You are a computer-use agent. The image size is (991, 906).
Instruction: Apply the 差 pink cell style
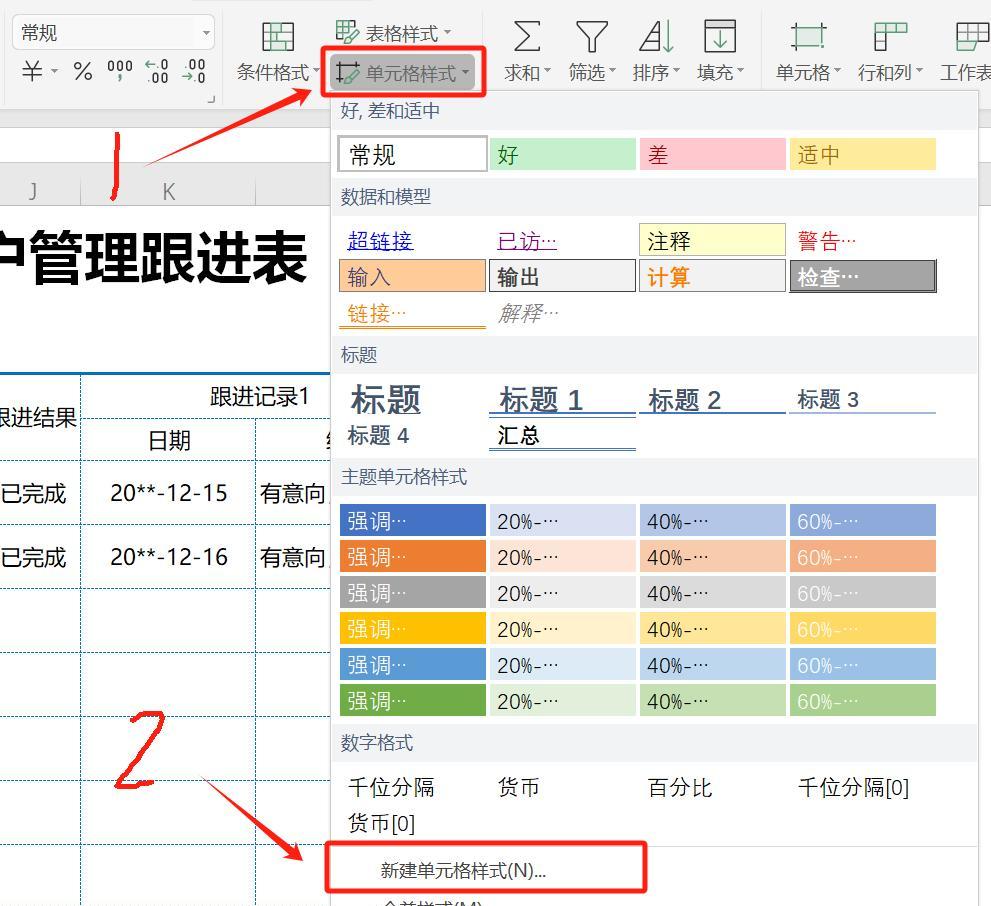(x=712, y=154)
